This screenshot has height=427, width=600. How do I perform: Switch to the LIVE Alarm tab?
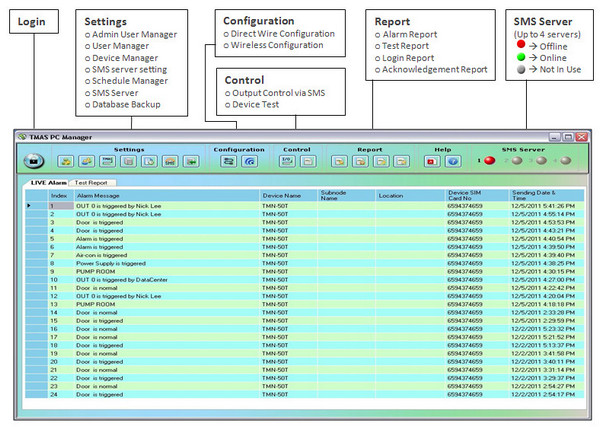click(48, 183)
